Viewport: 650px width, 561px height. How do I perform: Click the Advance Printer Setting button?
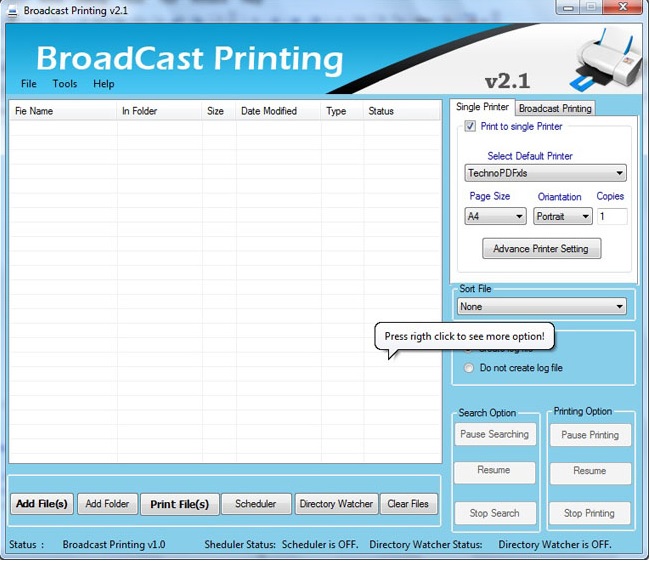click(541, 249)
